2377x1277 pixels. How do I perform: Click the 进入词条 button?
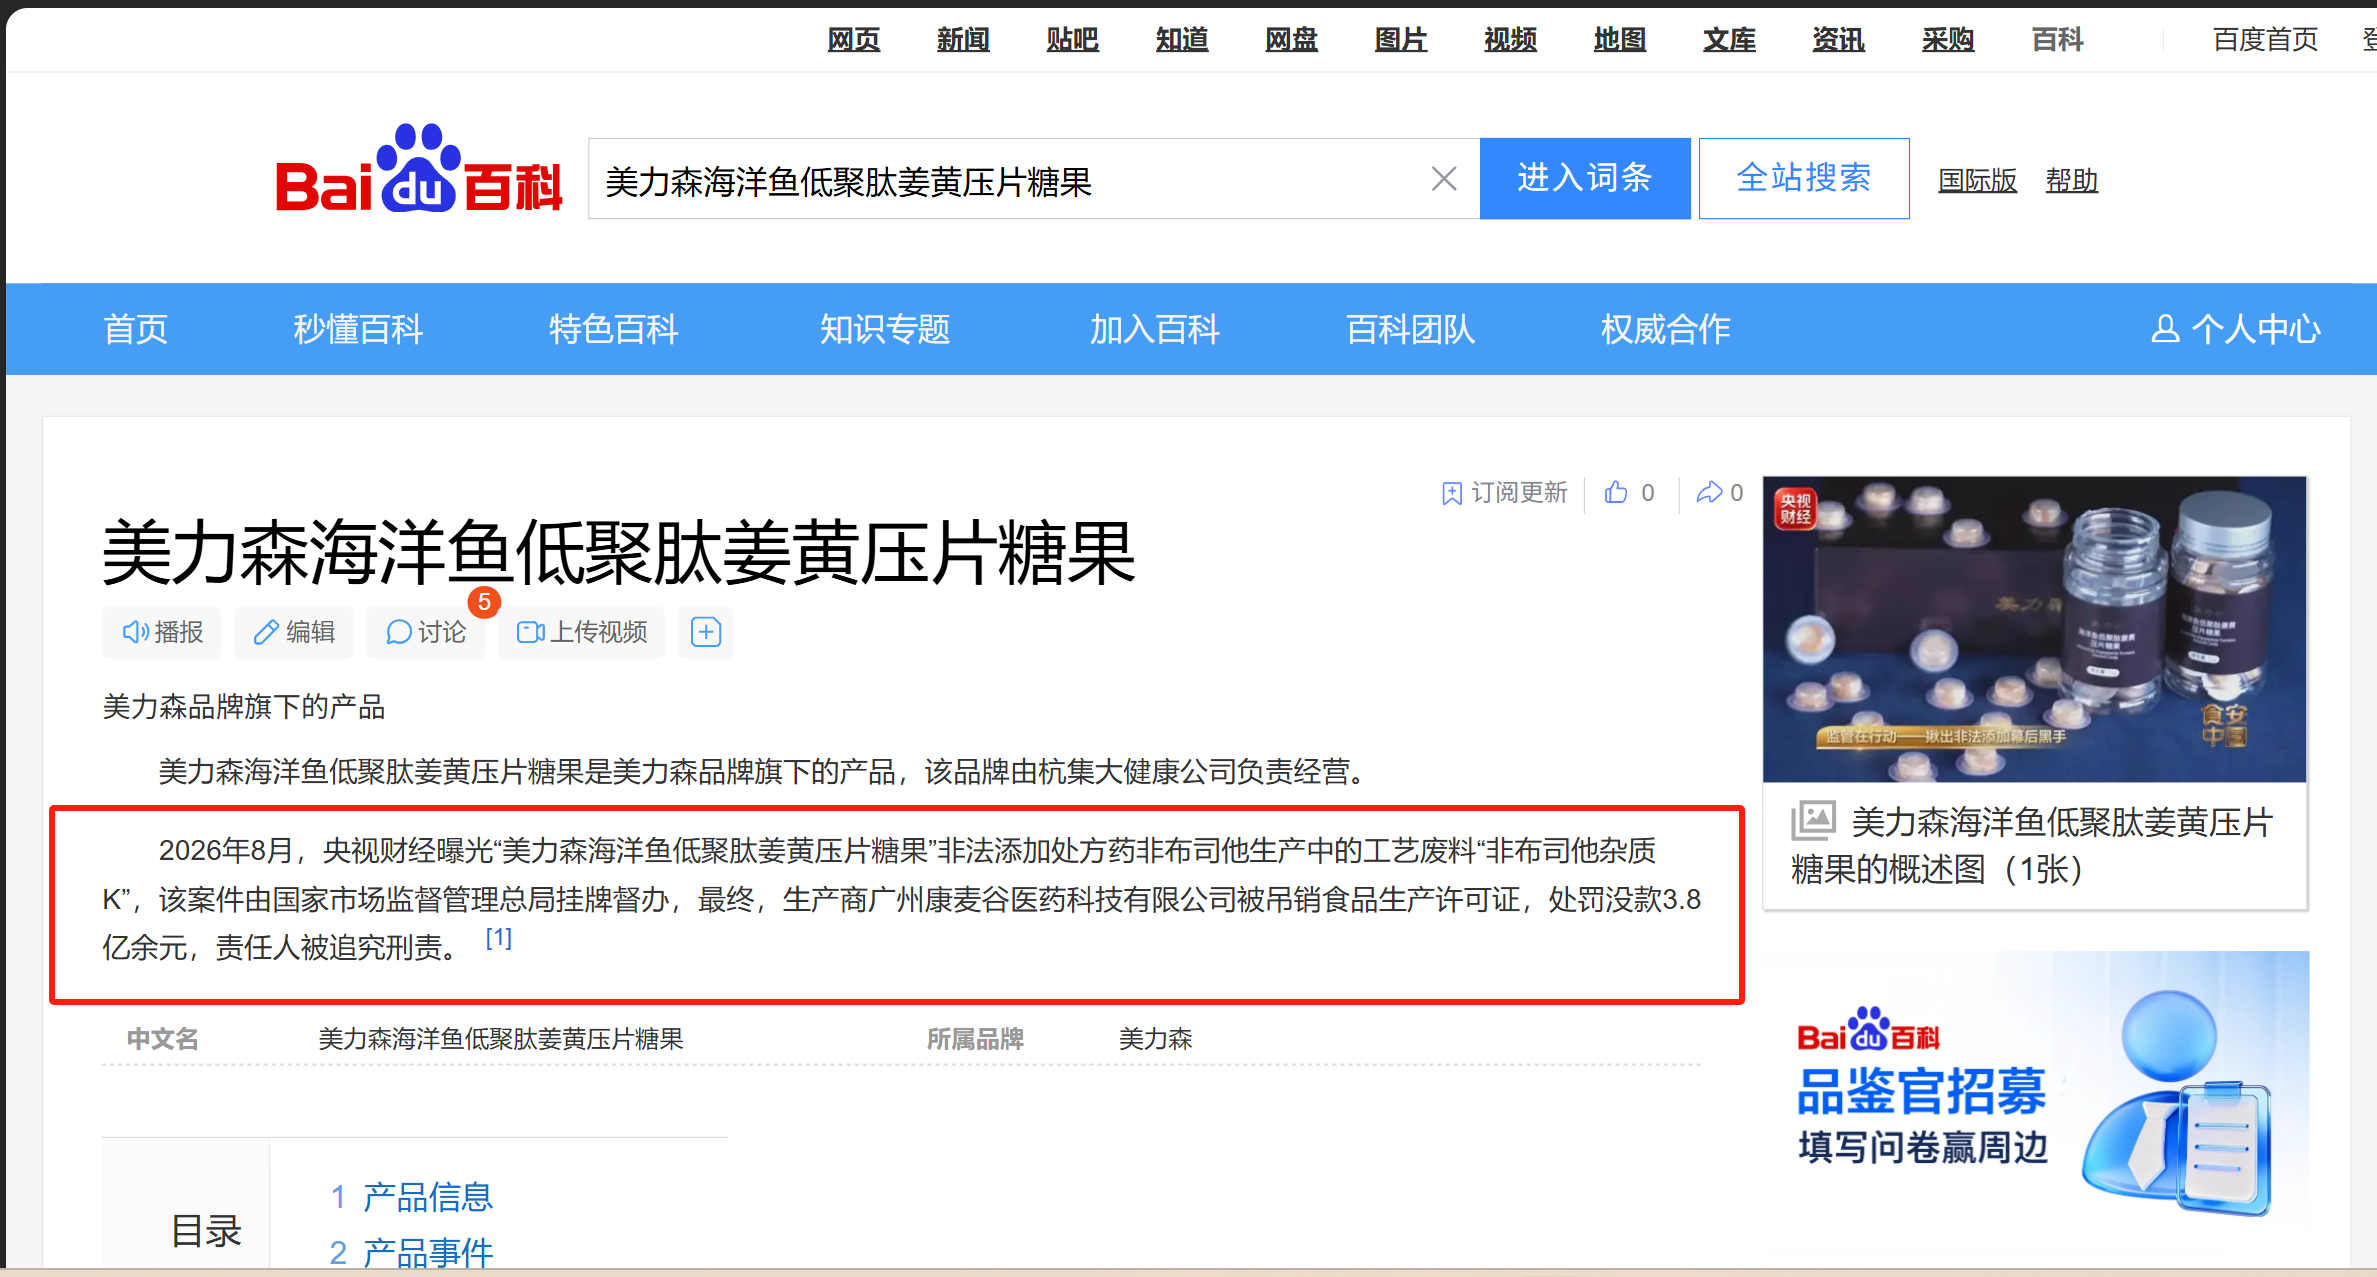1585,178
